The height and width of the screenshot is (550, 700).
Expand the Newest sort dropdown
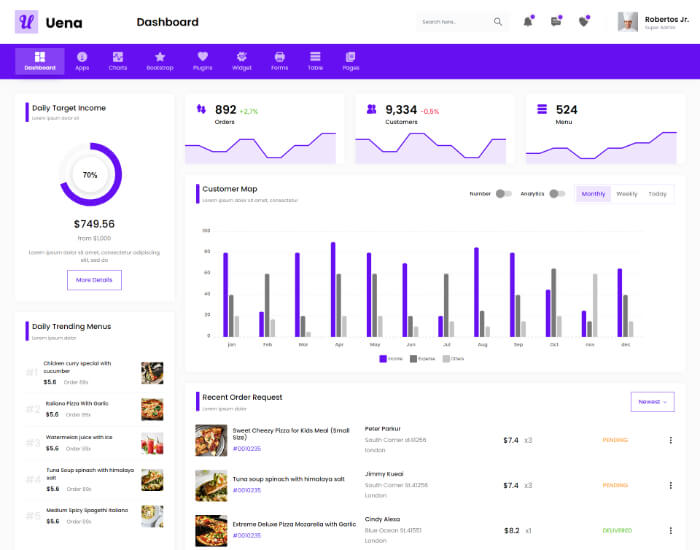[652, 401]
